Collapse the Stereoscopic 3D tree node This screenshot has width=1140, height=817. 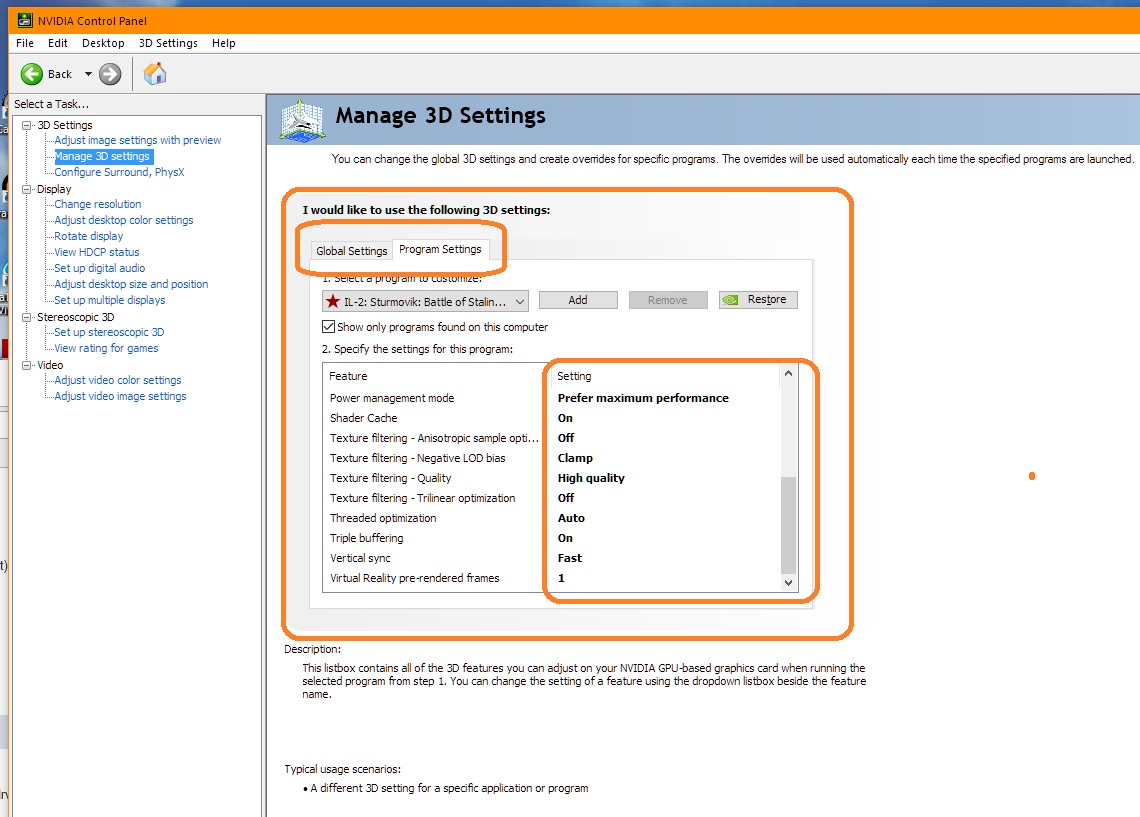point(27,317)
